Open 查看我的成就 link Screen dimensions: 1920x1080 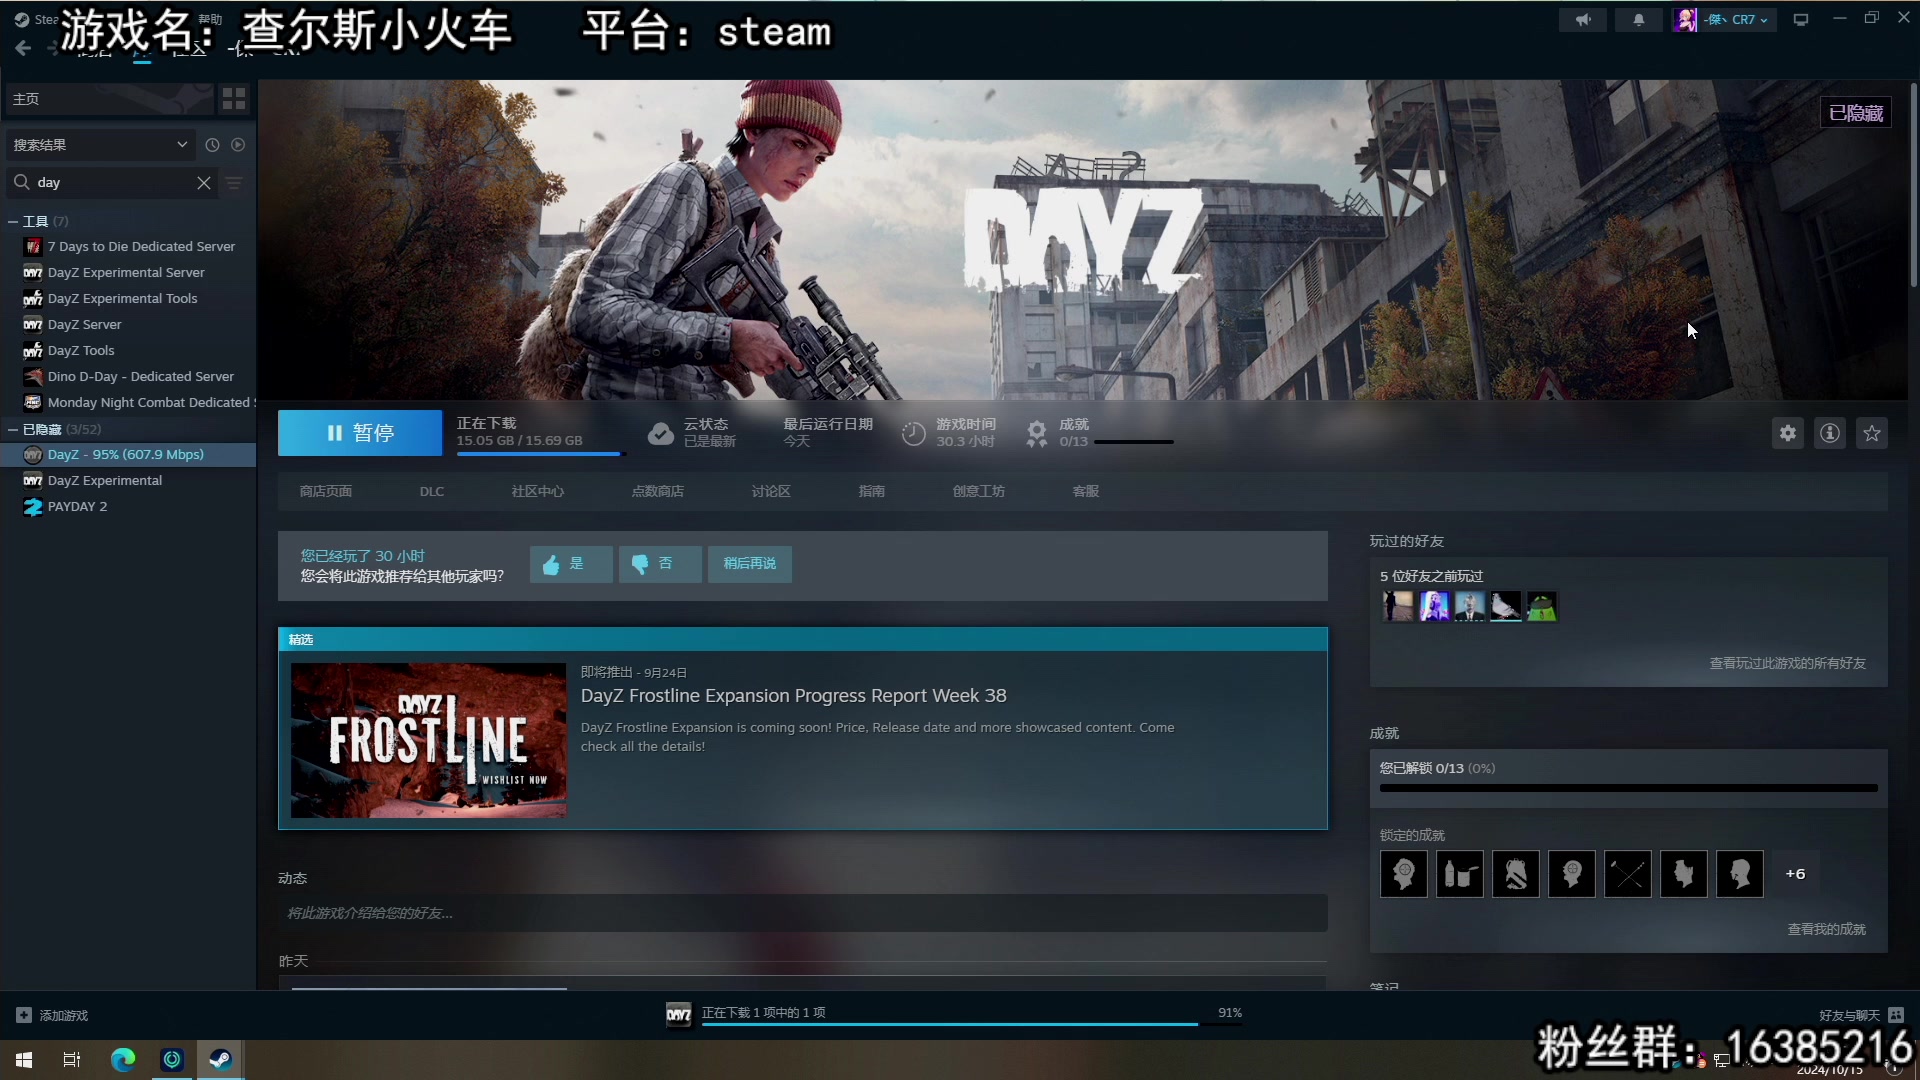(x=1826, y=929)
